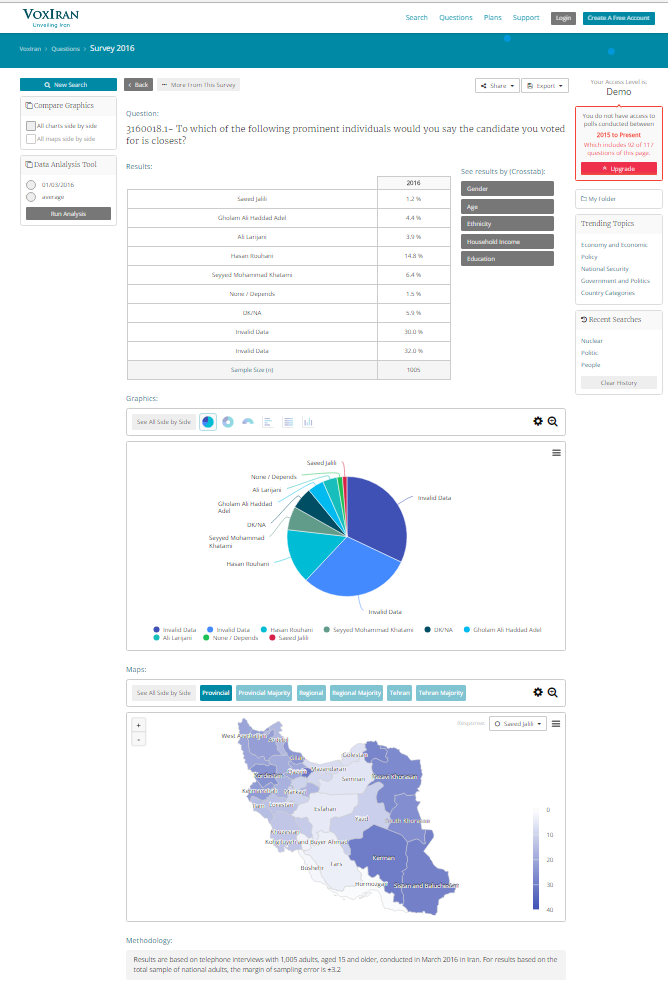Click Run Analysis button

68,214
